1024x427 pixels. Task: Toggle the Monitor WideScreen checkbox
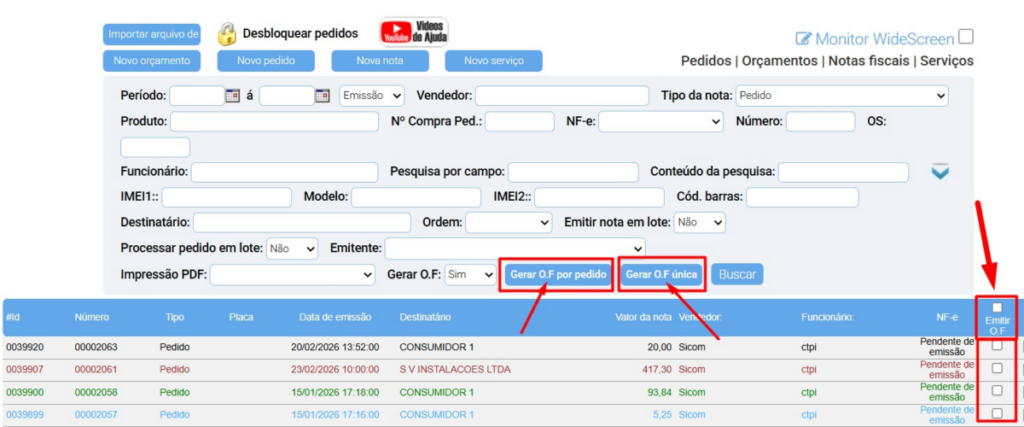966,37
